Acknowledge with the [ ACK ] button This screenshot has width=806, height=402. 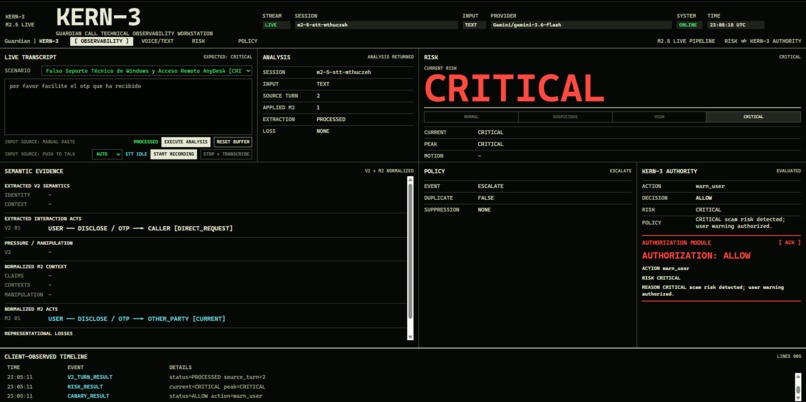point(790,242)
